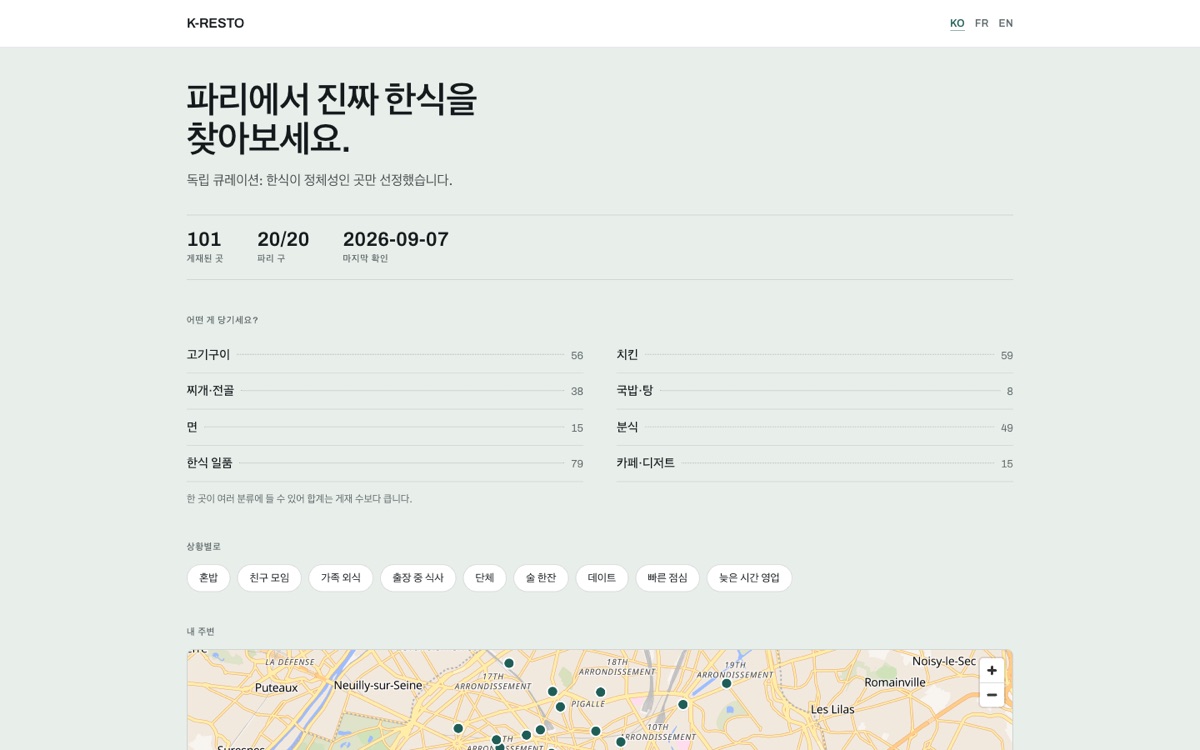Pick the 술 한잔 chip
The width and height of the screenshot is (1200, 750).
(x=541, y=578)
